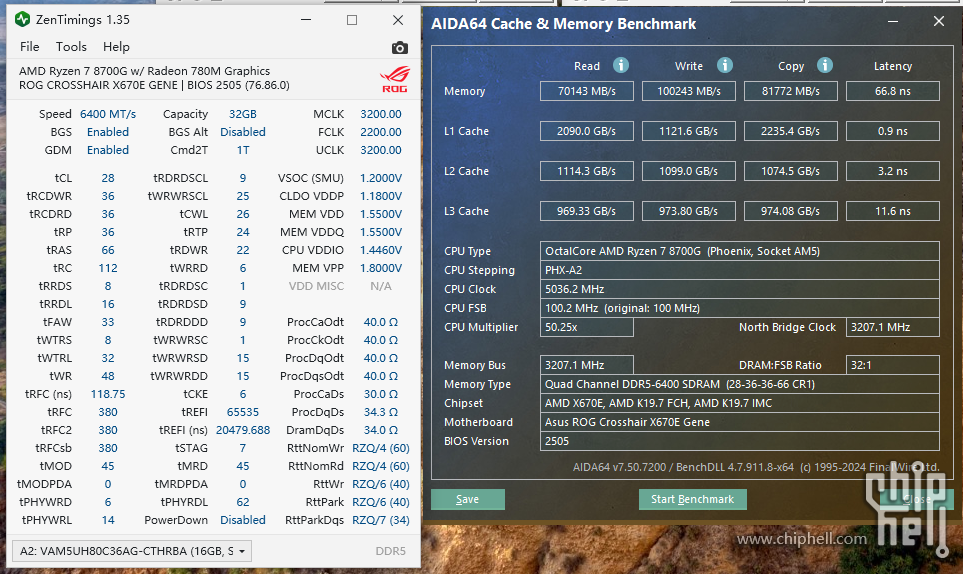Click the Capacity 32GB value
Screen dimensions: 963x574
coord(243,114)
